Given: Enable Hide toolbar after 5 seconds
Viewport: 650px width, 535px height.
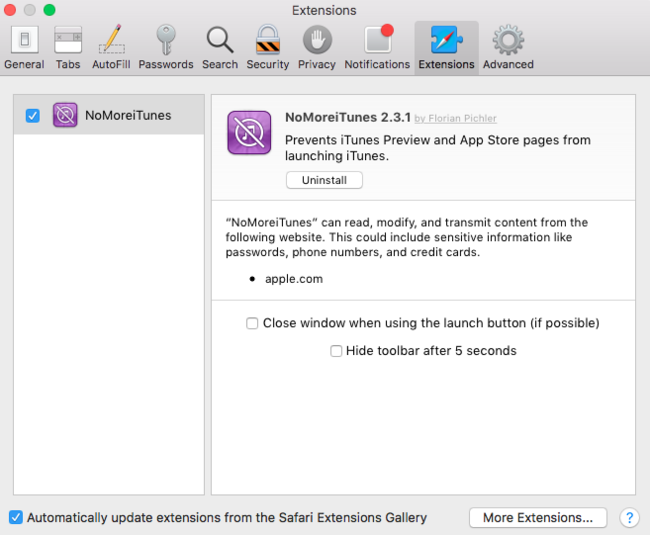Looking at the screenshot, I should pos(336,351).
